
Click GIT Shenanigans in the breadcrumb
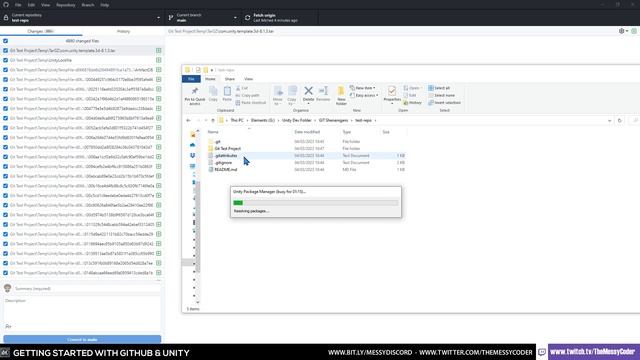(x=333, y=120)
